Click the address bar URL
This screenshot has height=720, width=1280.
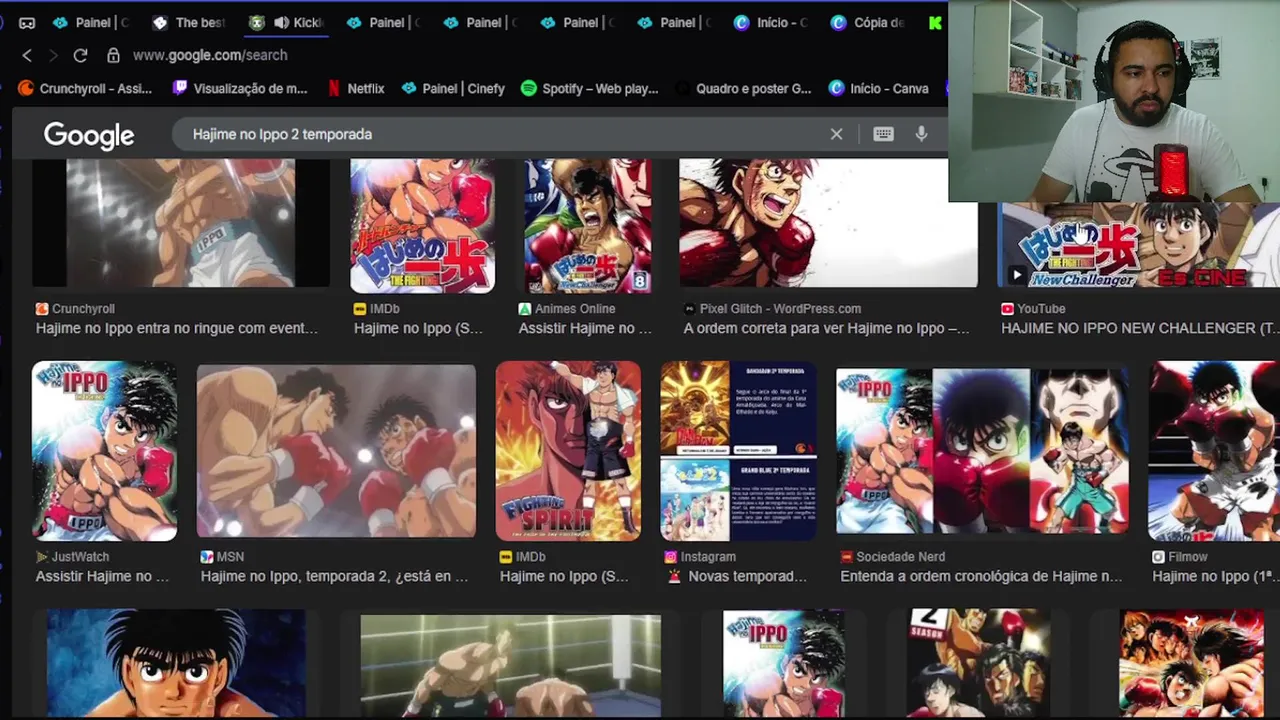coord(210,55)
